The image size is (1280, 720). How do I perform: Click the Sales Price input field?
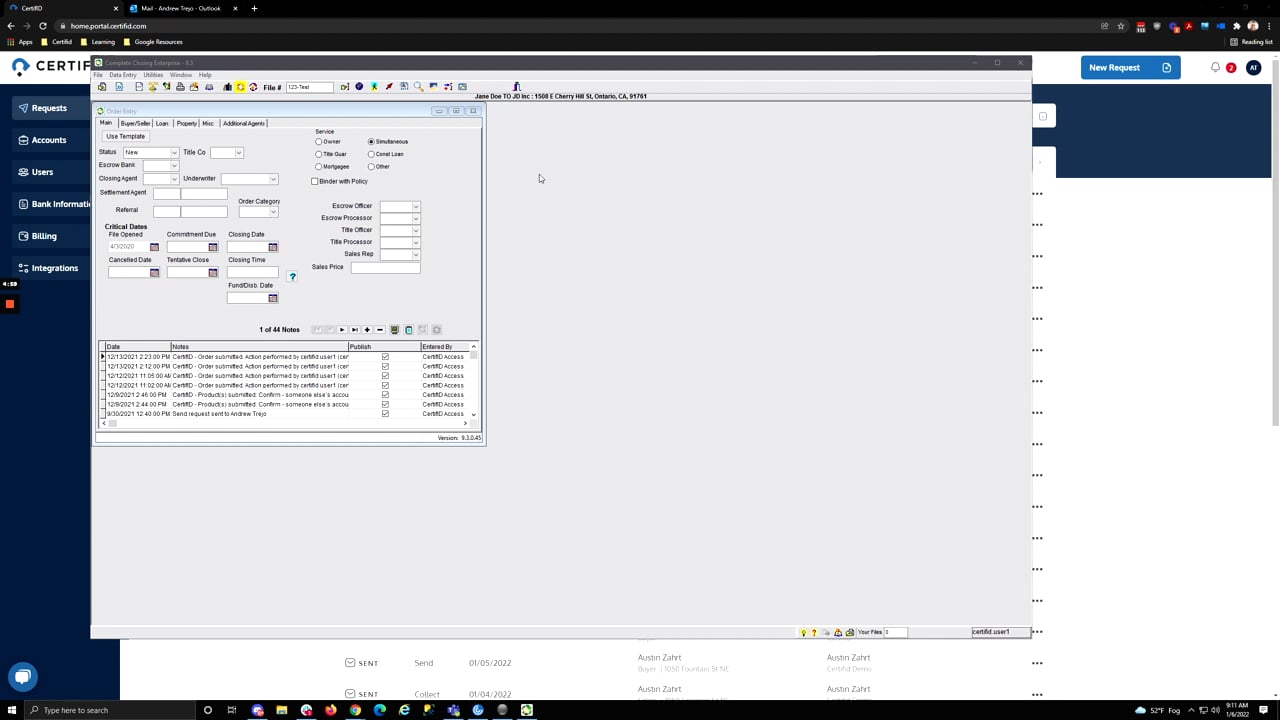coord(385,268)
